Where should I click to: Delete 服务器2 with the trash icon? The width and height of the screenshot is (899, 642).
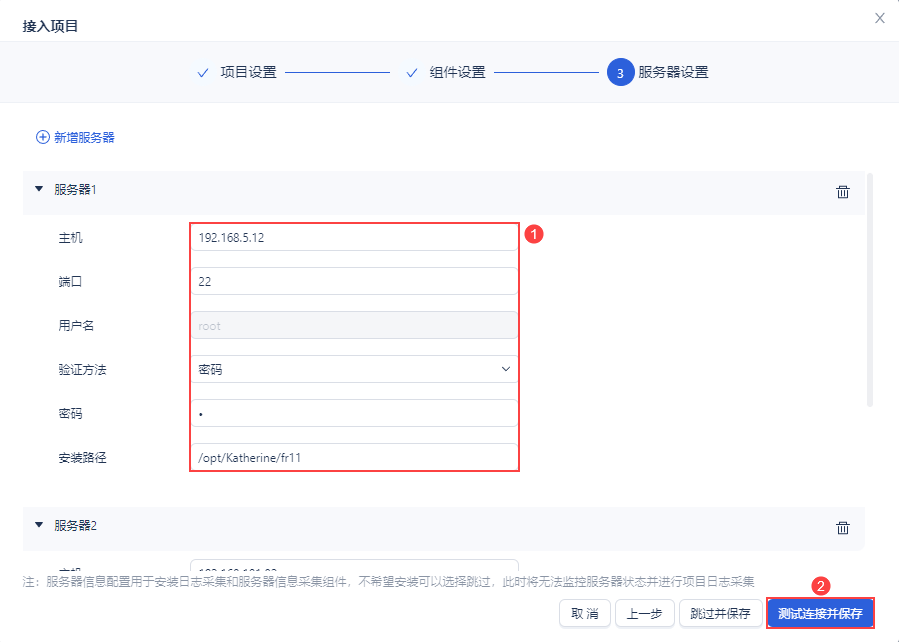tap(842, 528)
